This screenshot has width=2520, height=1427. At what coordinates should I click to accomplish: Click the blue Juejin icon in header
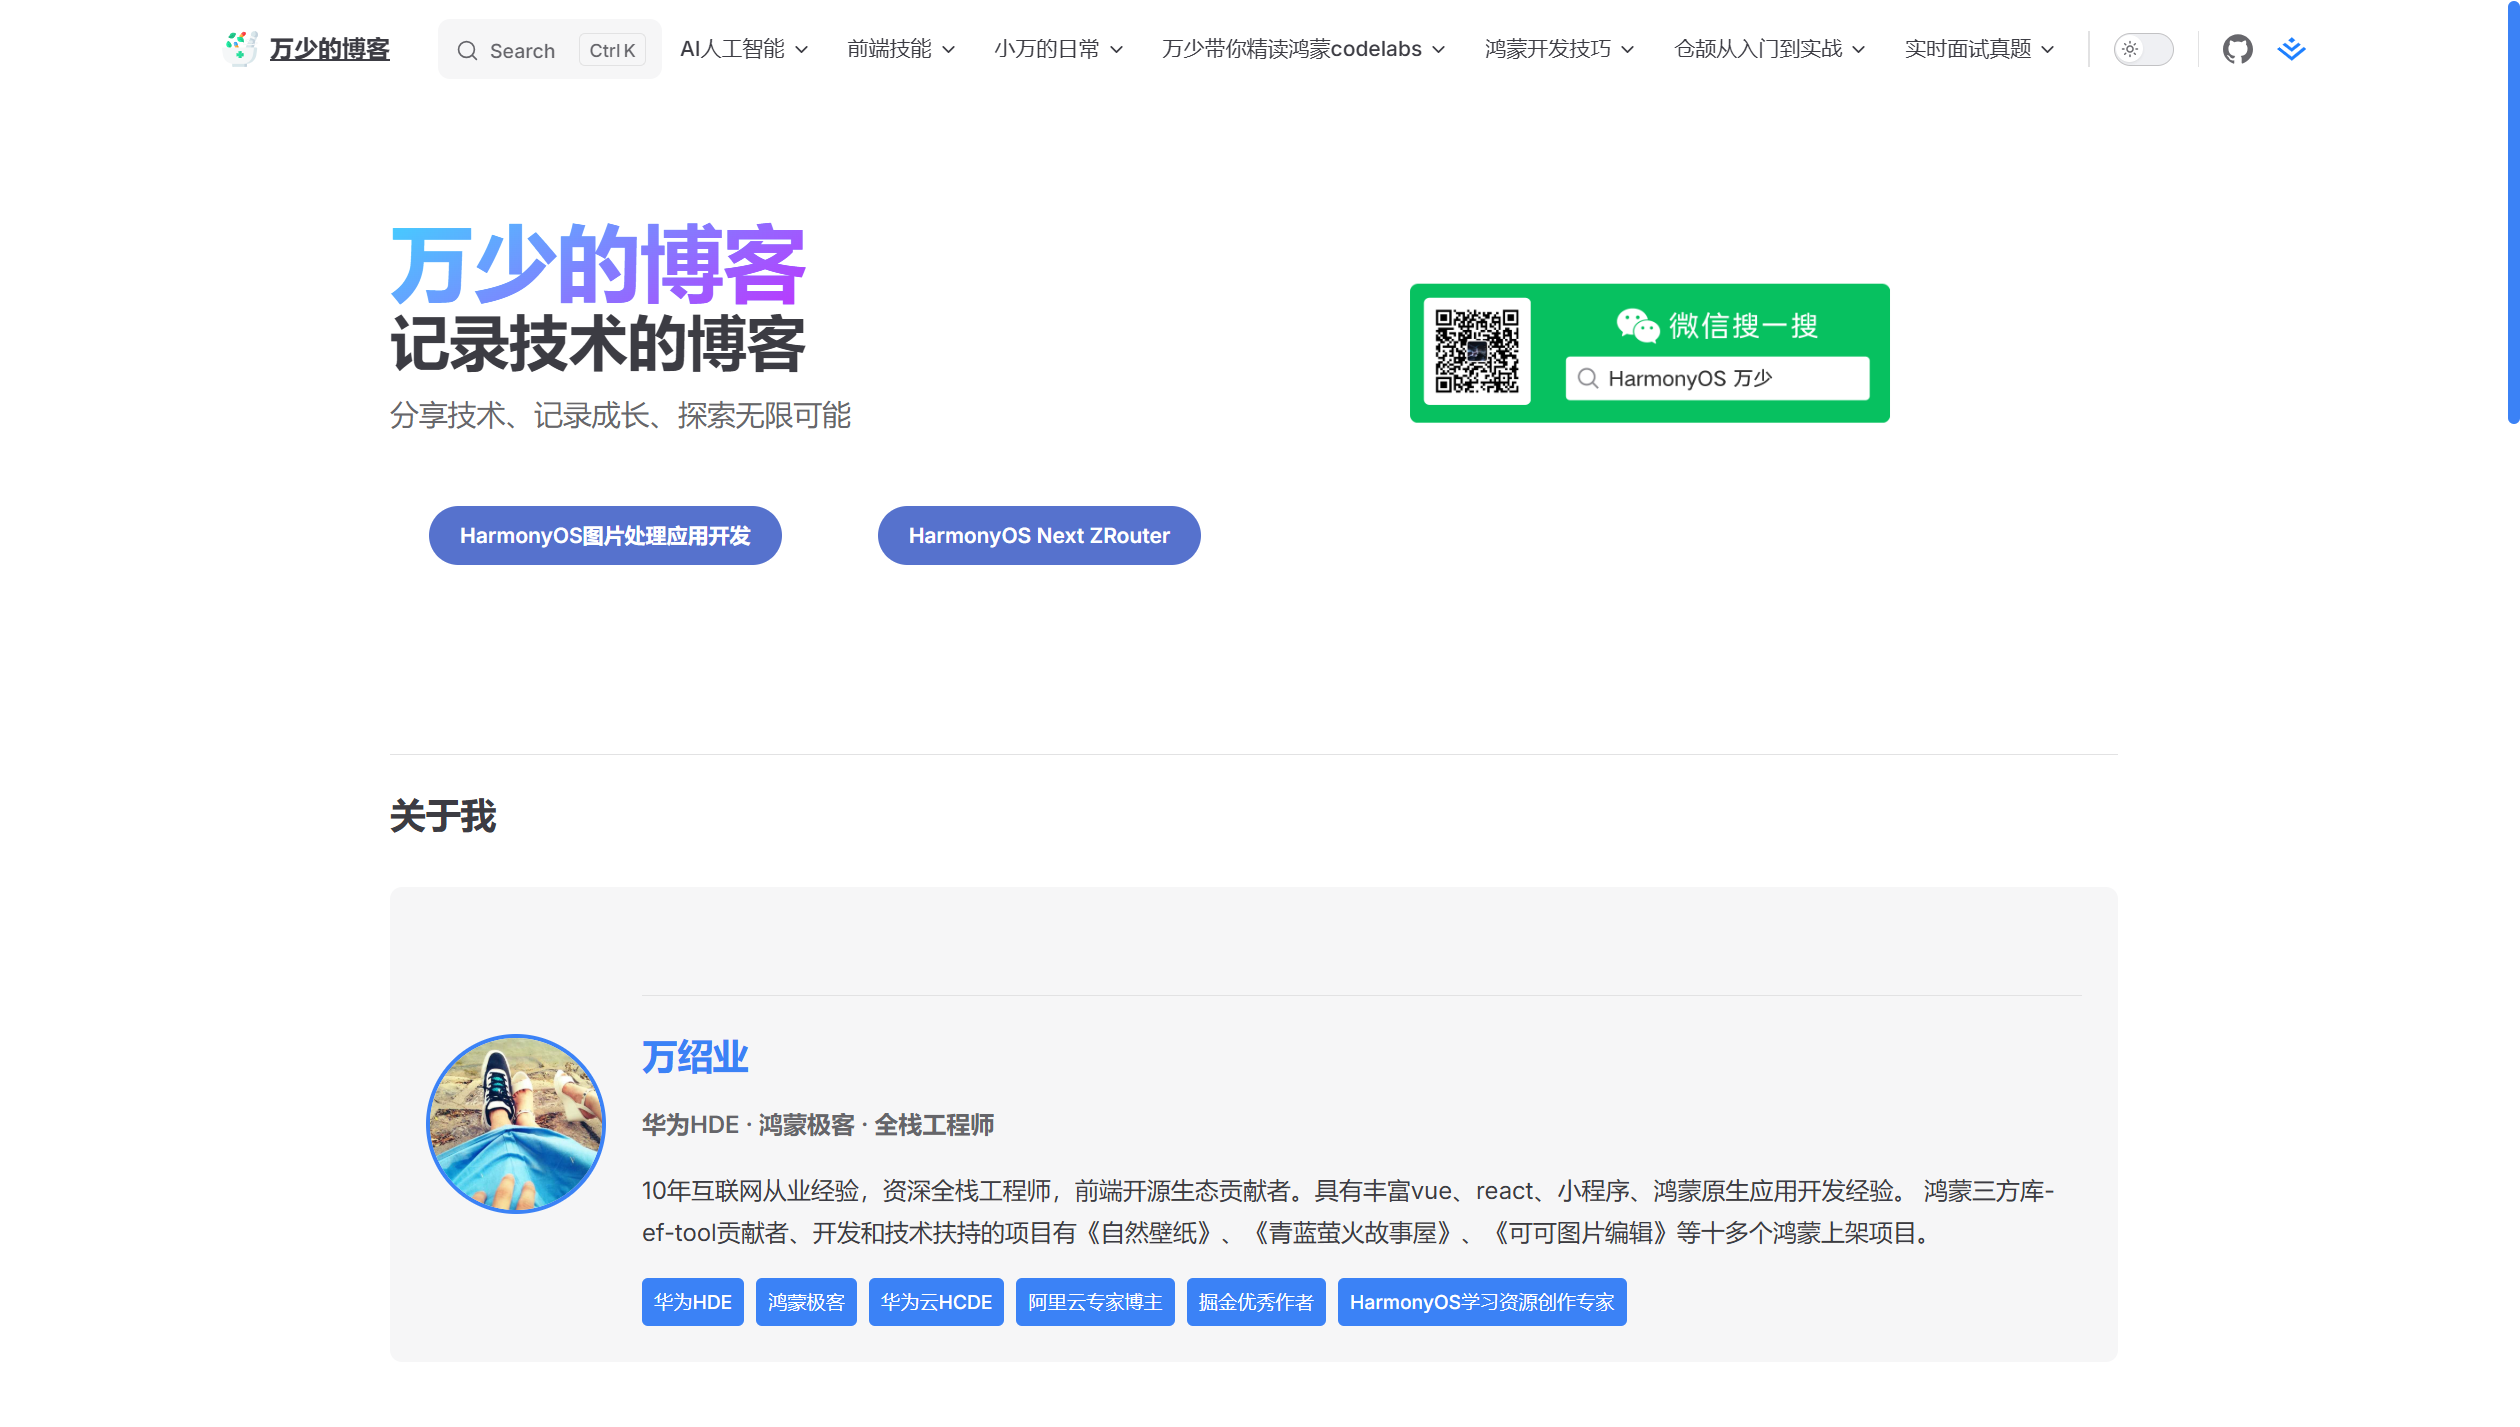(x=2291, y=49)
